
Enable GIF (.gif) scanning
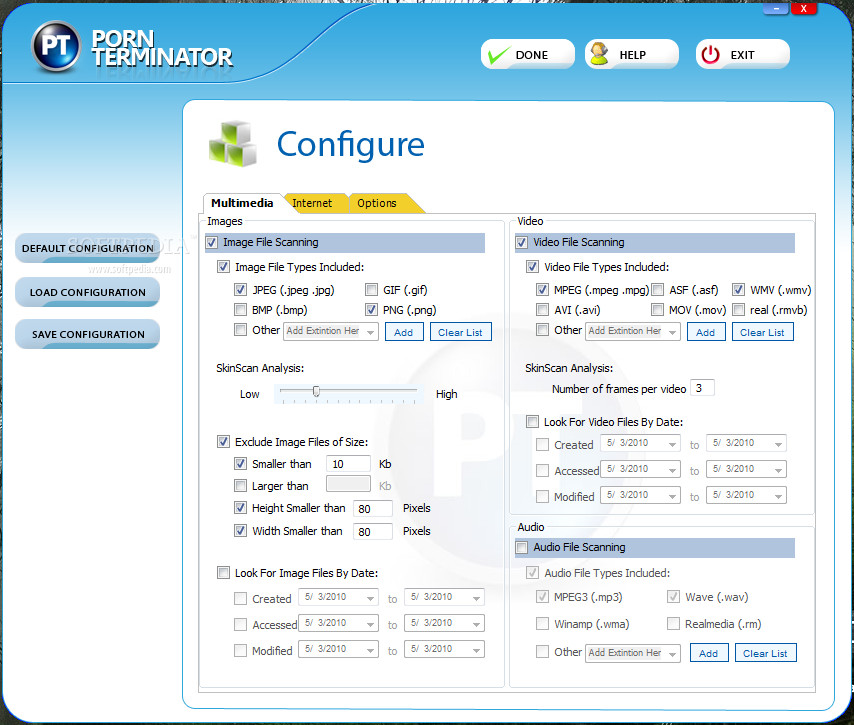click(371, 290)
